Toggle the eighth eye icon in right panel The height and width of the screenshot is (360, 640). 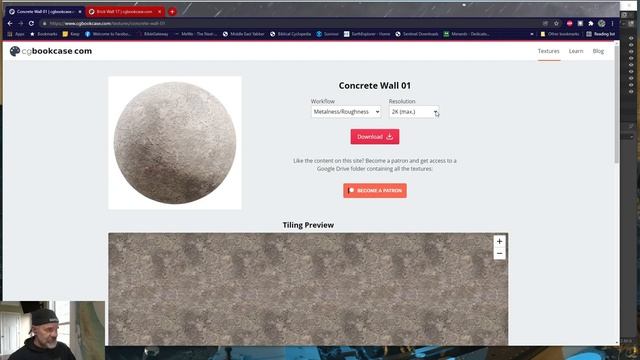[x=631, y=85]
